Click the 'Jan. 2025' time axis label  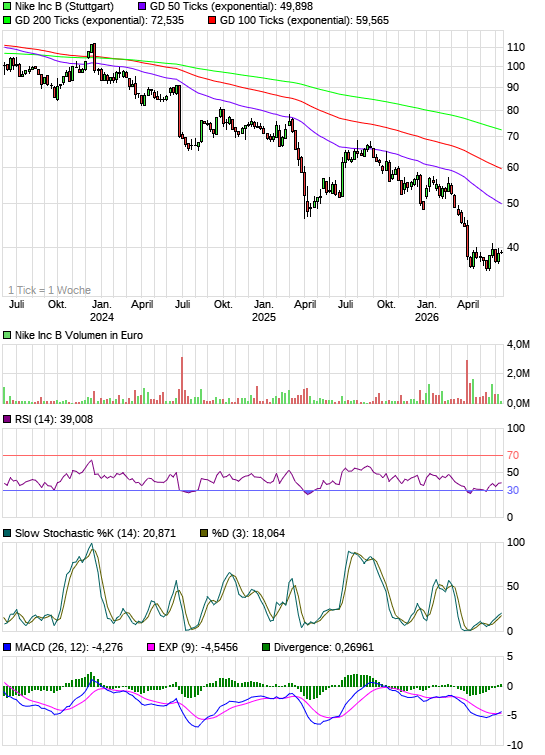point(264,311)
